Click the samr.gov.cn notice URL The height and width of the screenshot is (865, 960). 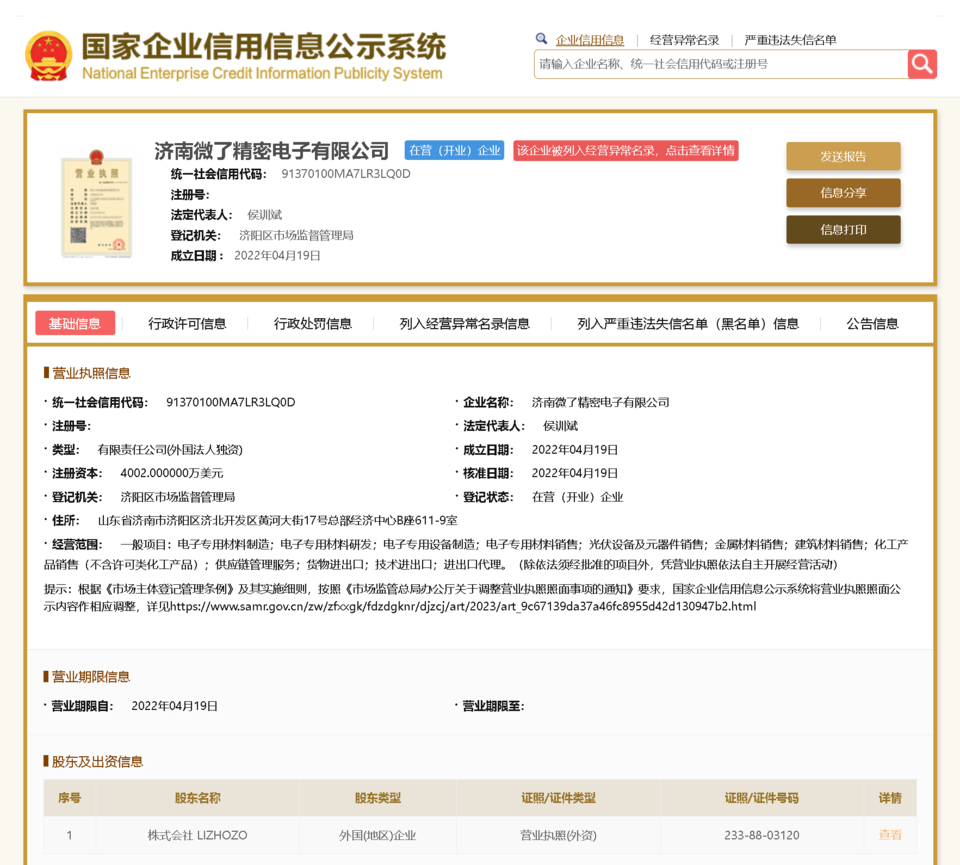coord(463,606)
